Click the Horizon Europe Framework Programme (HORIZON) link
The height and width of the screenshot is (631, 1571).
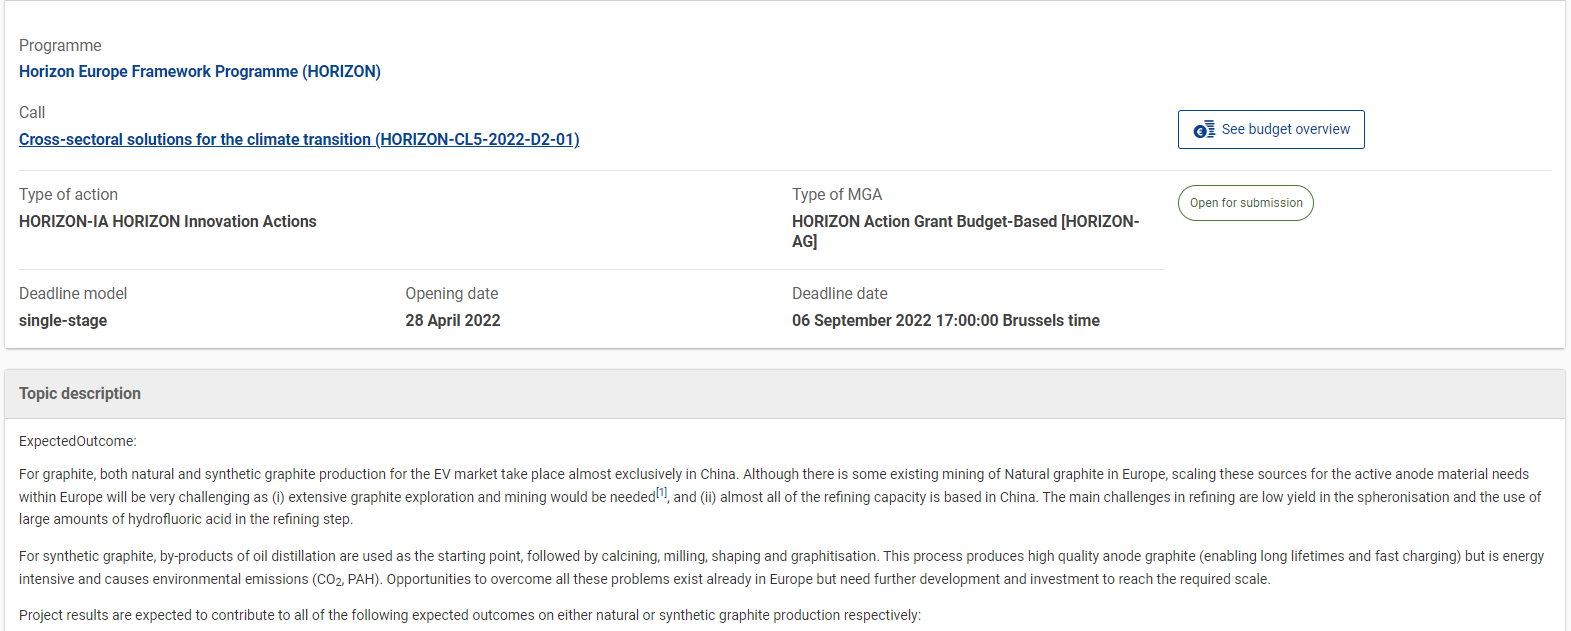pos(200,71)
